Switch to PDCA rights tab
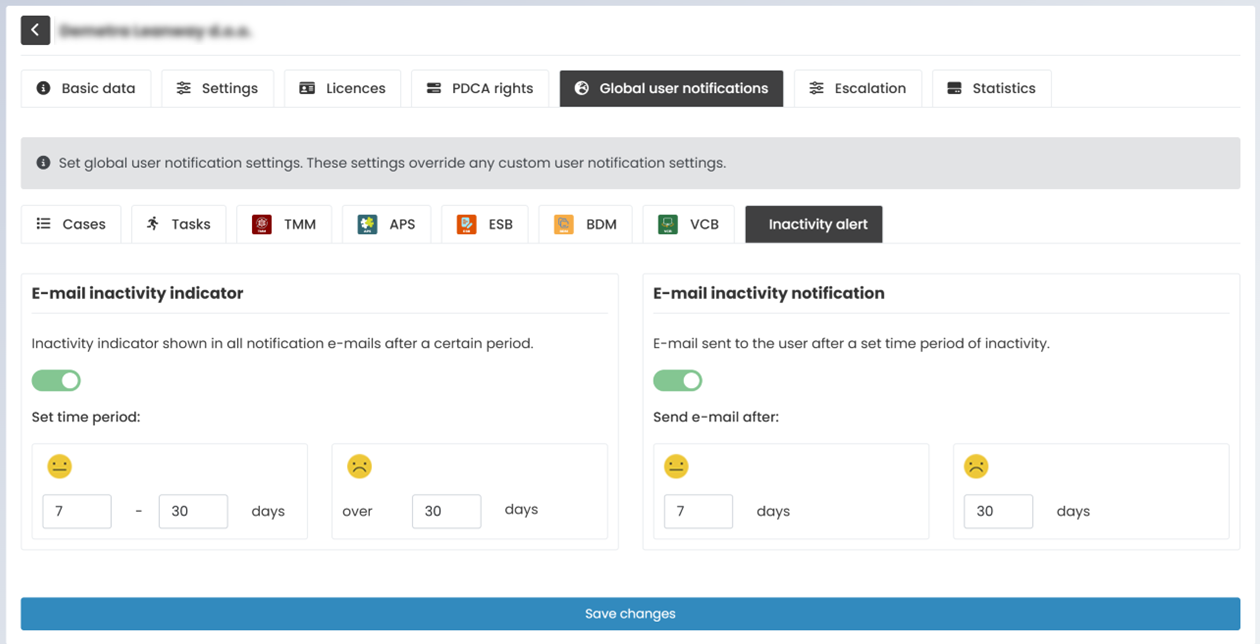Screen dimensions: 1260x644 tap(479, 88)
